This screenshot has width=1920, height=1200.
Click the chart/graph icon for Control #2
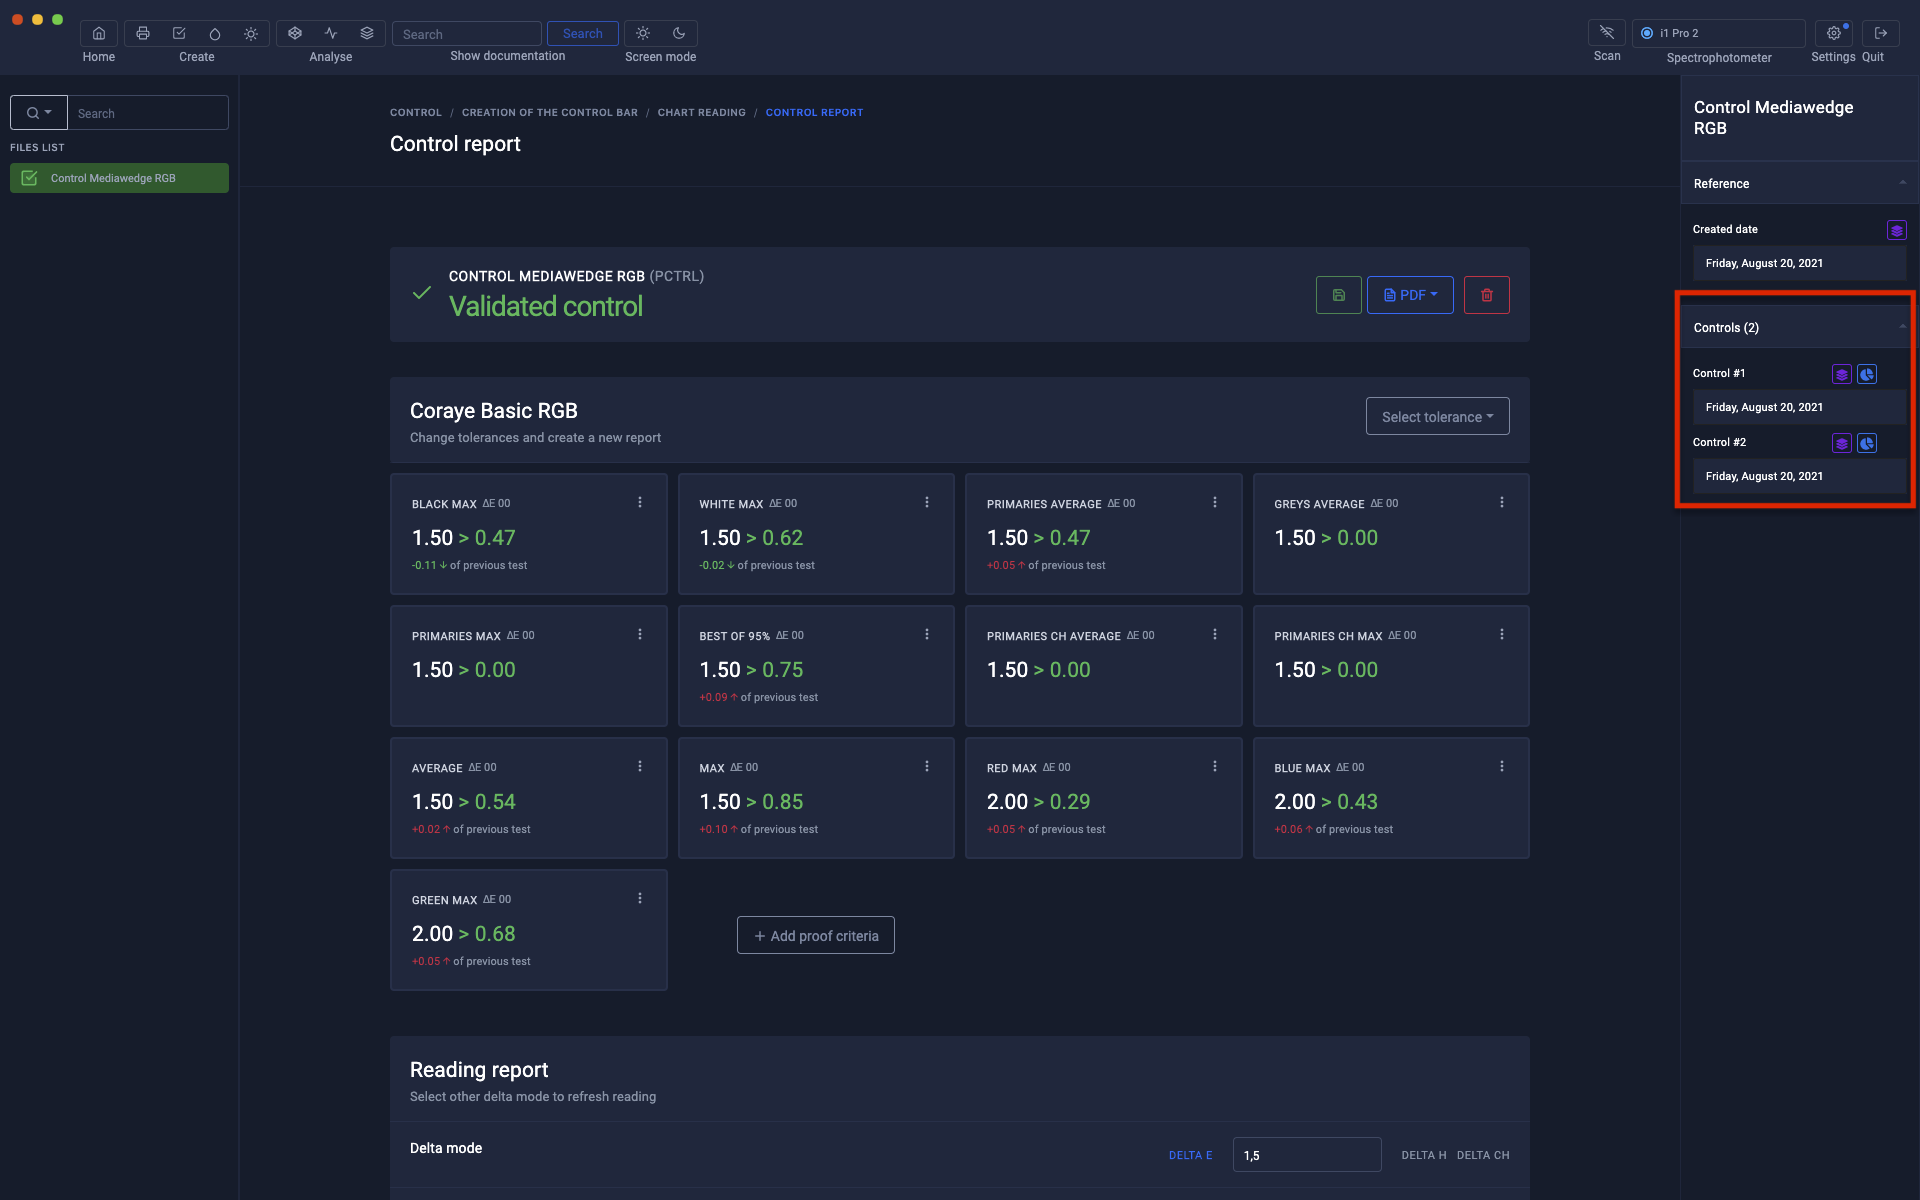[x=1866, y=442]
